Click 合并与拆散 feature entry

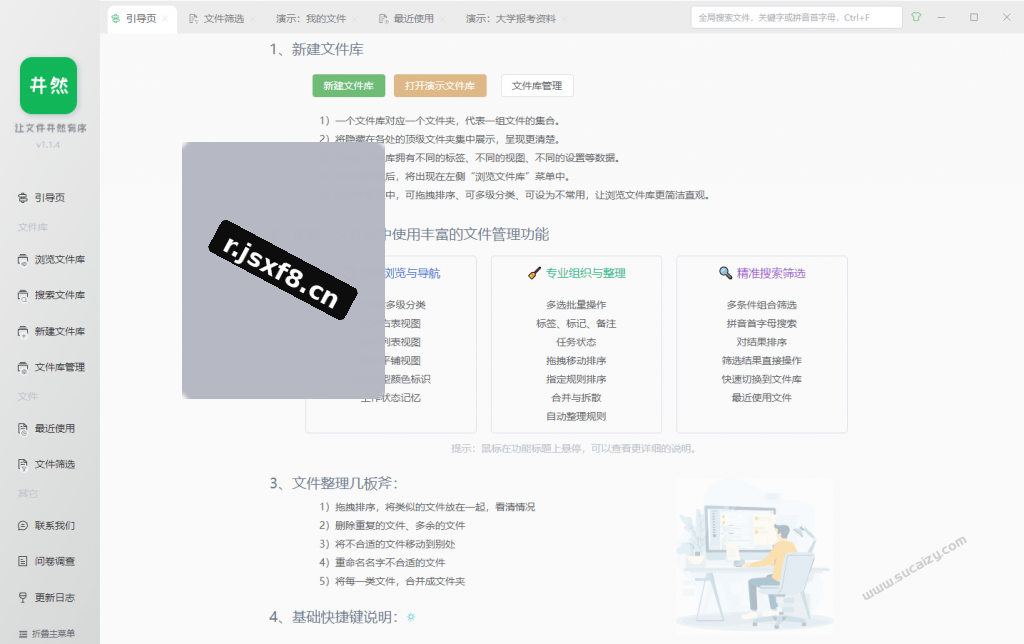(576, 398)
